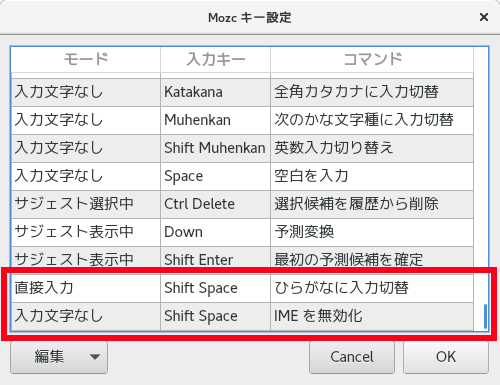Select Shift Space cell in 直接入力 row
This screenshot has width=500, height=385.
tap(215, 288)
